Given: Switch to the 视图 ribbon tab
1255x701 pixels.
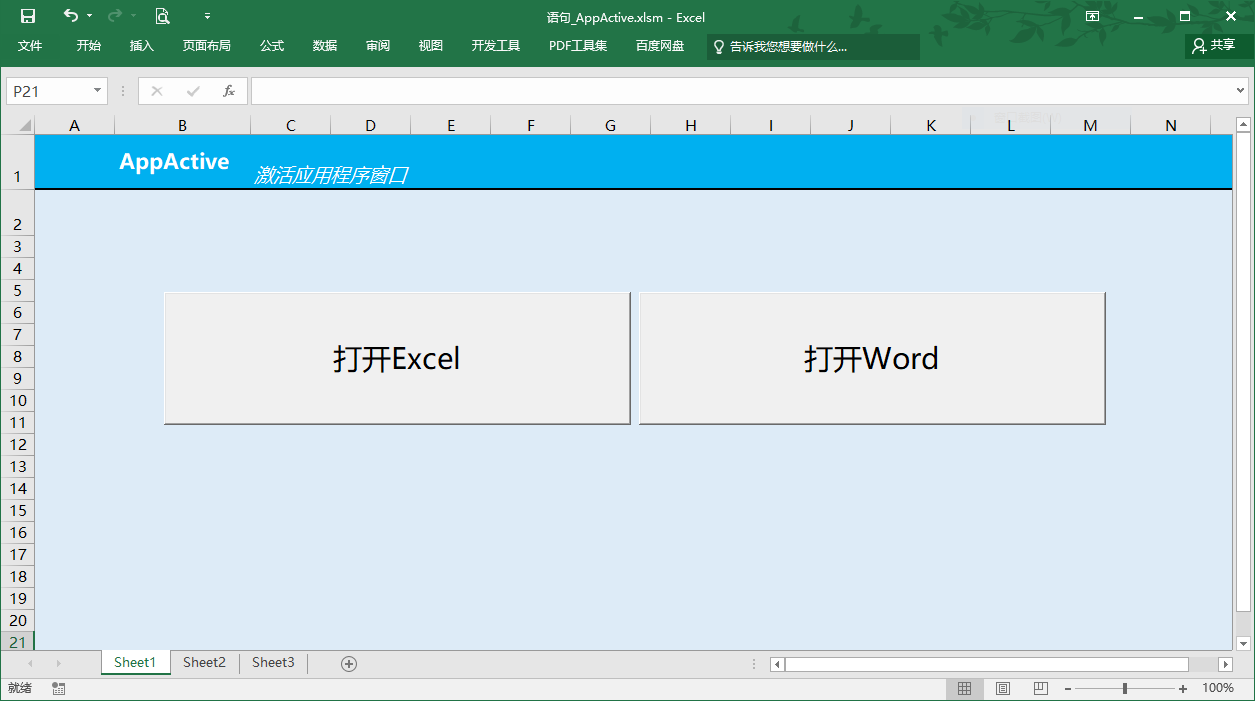Looking at the screenshot, I should click(431, 46).
